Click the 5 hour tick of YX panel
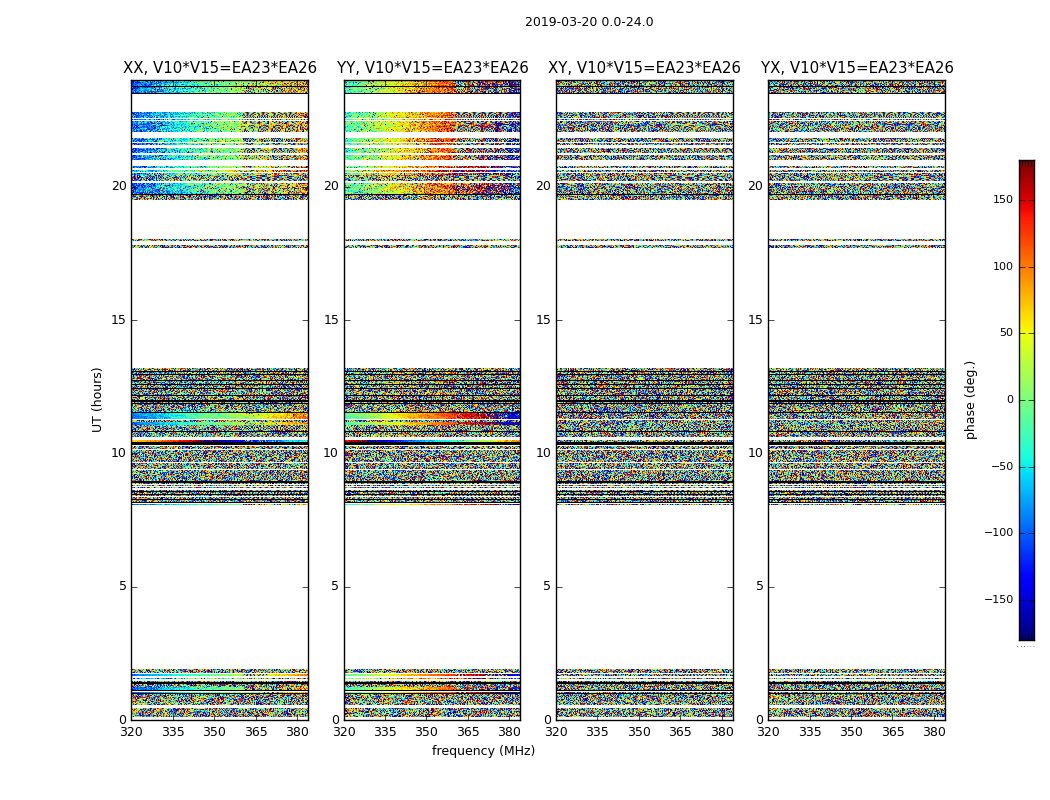 coord(759,586)
